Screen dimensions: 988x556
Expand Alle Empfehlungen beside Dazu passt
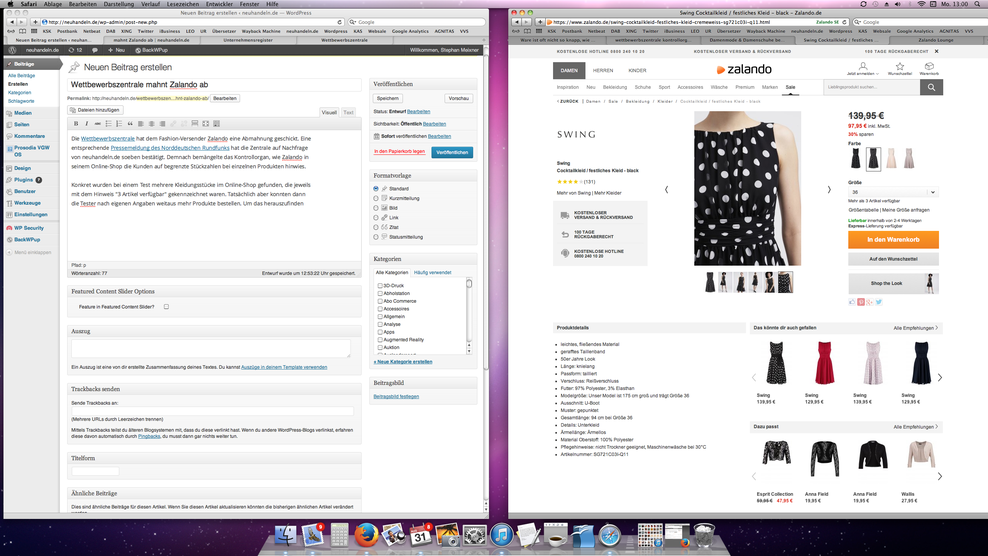916,427
